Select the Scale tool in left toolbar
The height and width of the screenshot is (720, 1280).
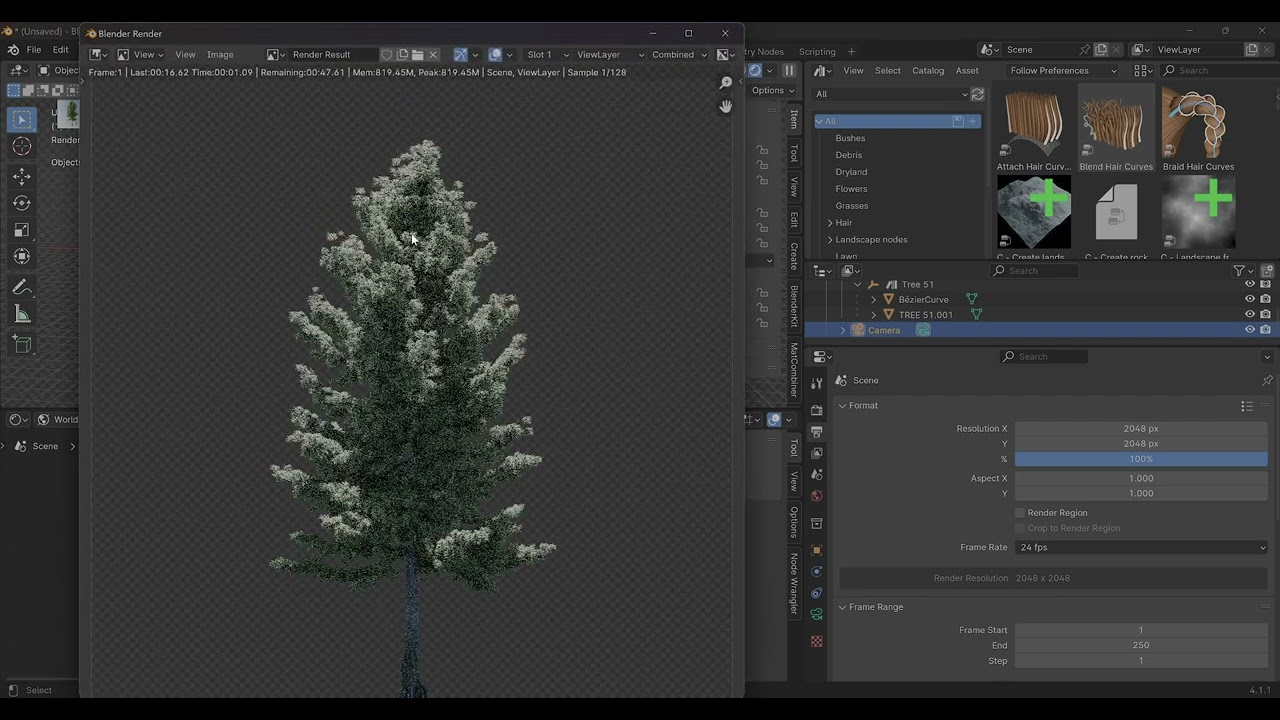point(22,230)
